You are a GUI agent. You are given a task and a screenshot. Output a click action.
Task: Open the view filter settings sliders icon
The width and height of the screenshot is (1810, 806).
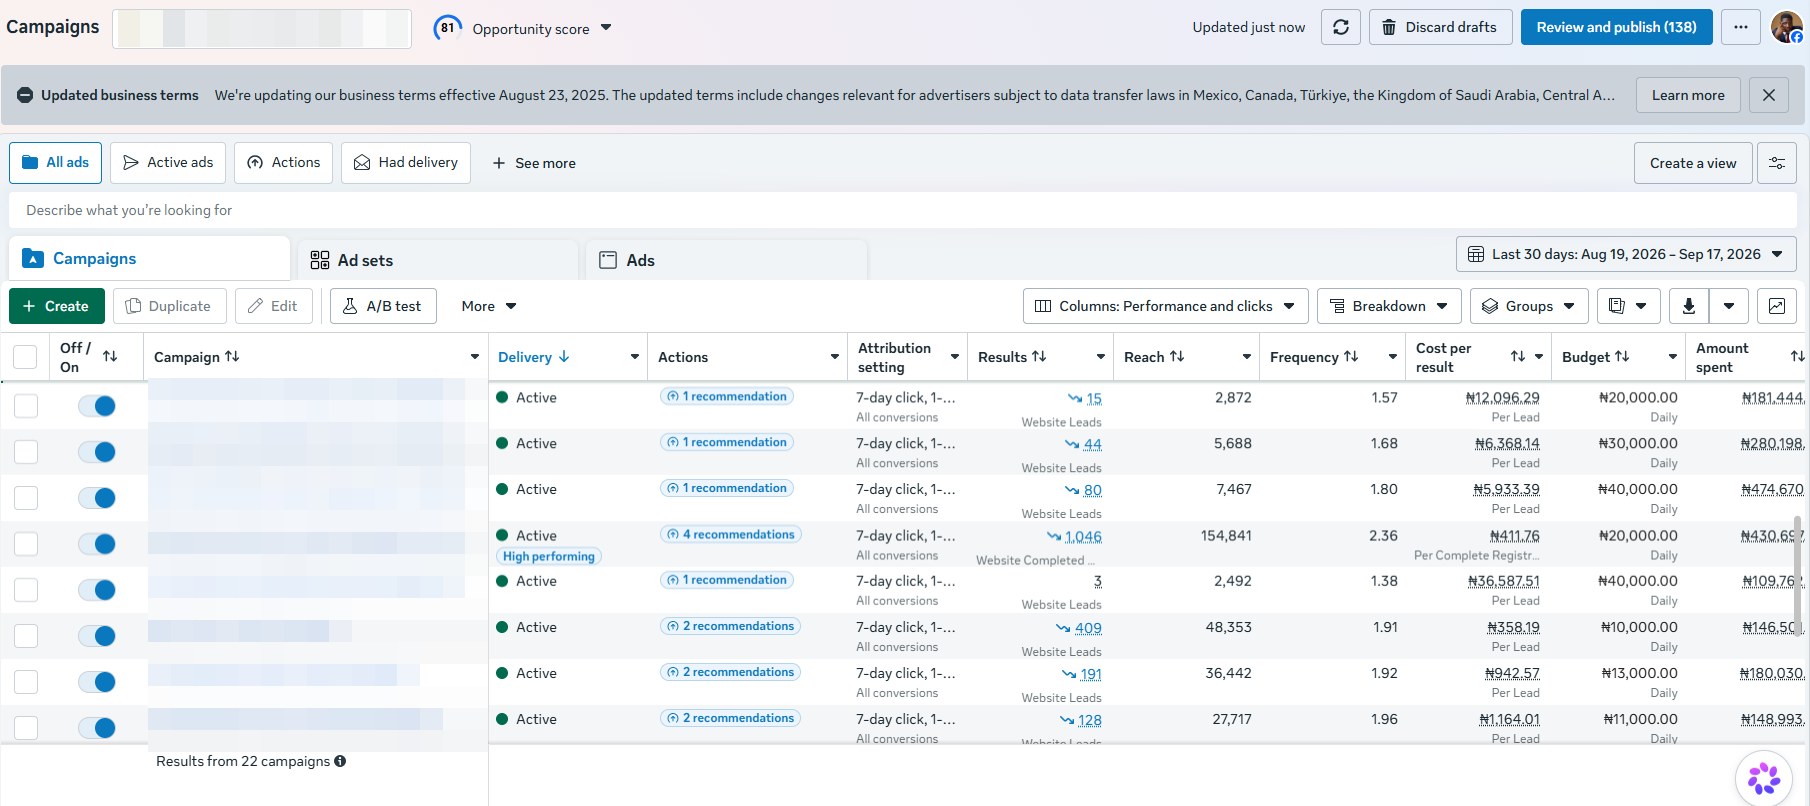click(1777, 163)
